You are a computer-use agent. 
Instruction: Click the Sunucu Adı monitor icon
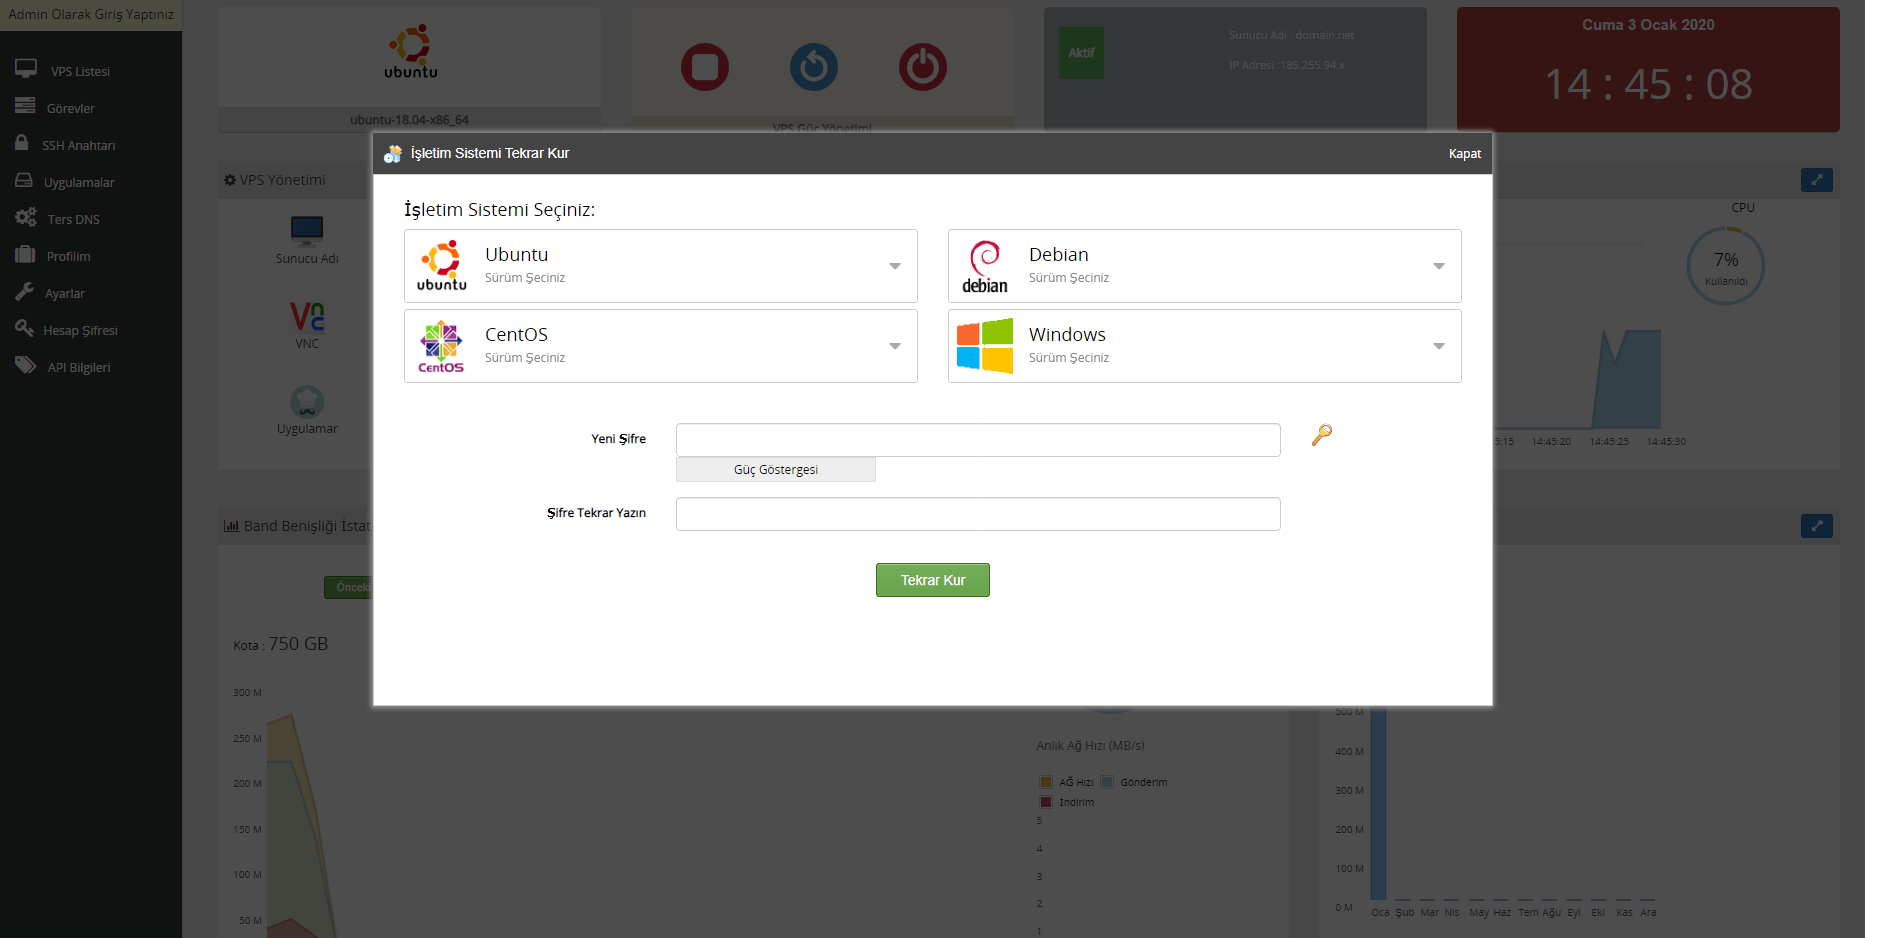307,231
